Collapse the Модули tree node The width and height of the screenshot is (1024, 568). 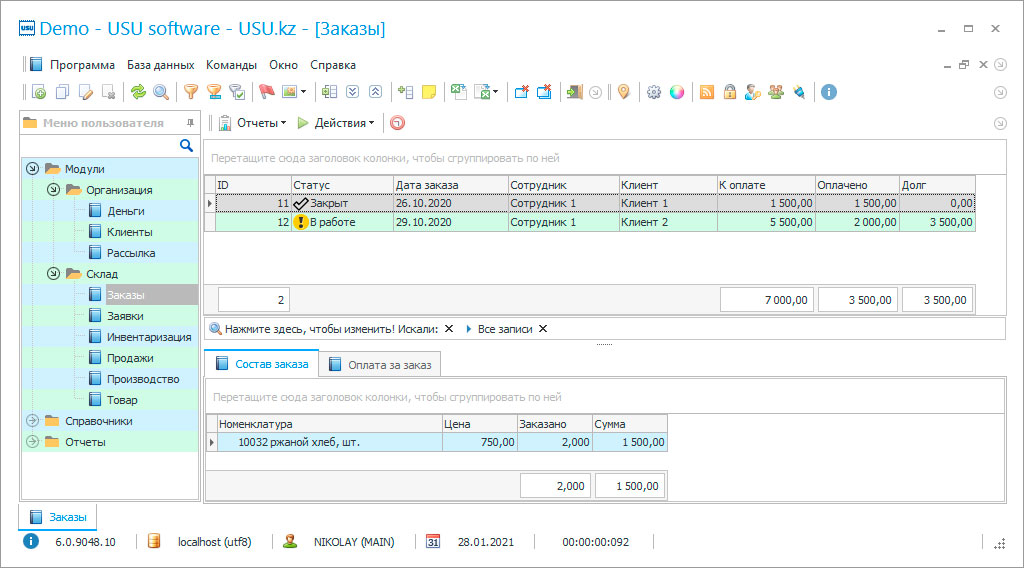[32, 168]
